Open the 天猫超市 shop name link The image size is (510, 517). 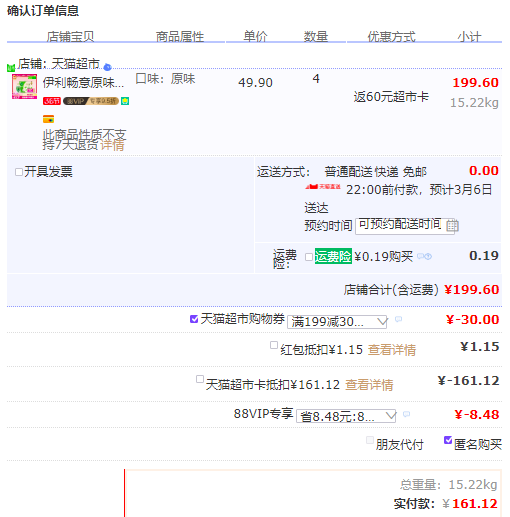coord(76,64)
